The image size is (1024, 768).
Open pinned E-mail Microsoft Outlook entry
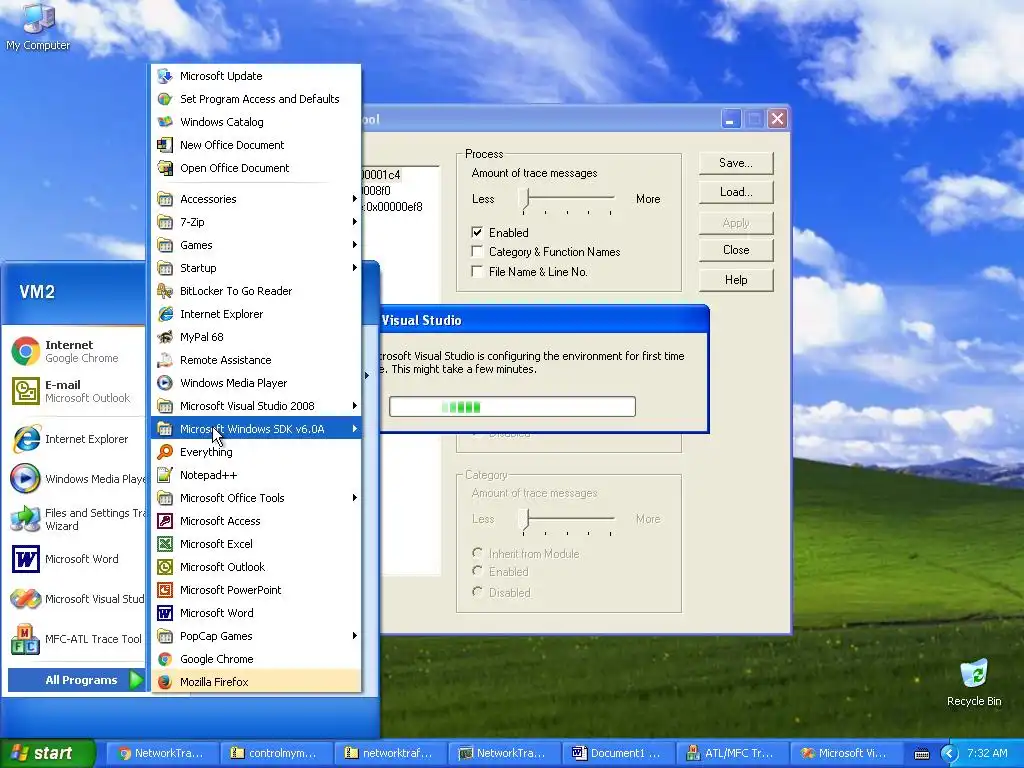(74, 391)
